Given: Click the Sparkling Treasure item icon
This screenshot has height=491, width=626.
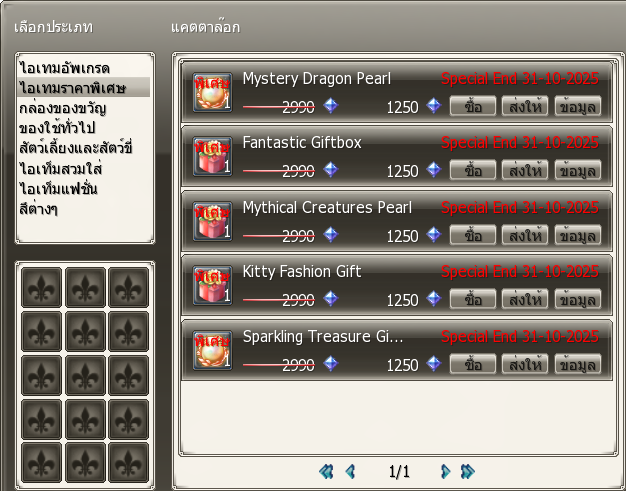Looking at the screenshot, I should coord(212,350).
